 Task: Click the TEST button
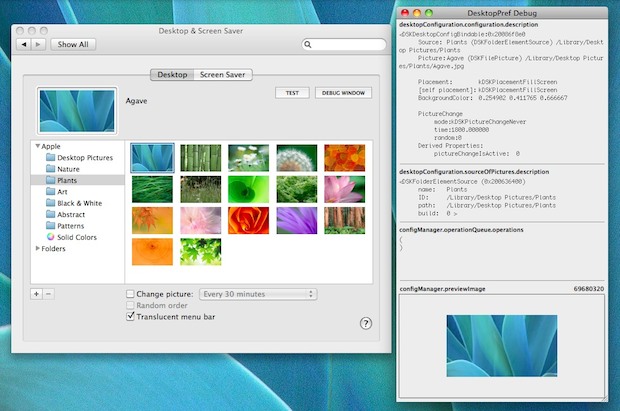(292, 93)
